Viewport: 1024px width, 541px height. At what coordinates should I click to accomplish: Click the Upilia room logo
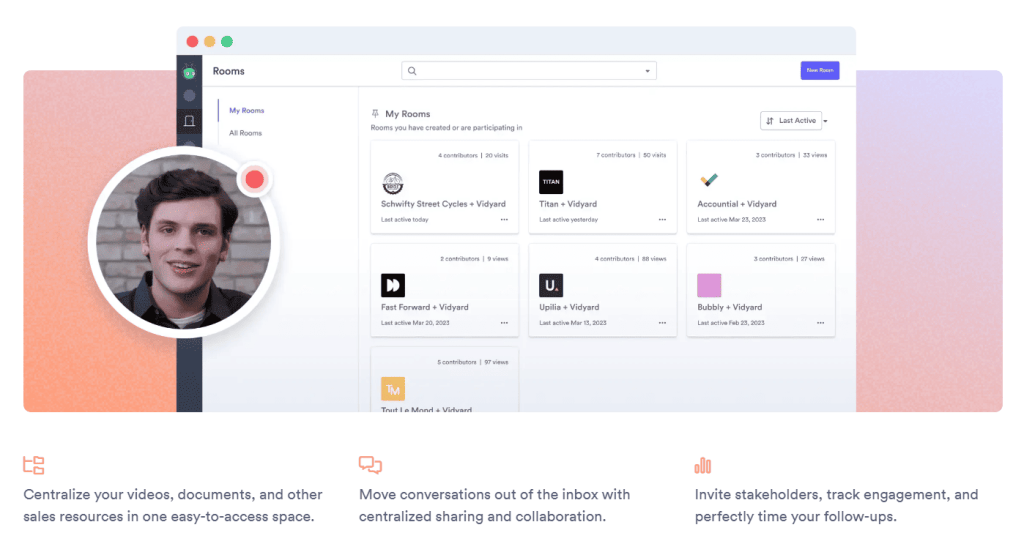[x=551, y=285]
